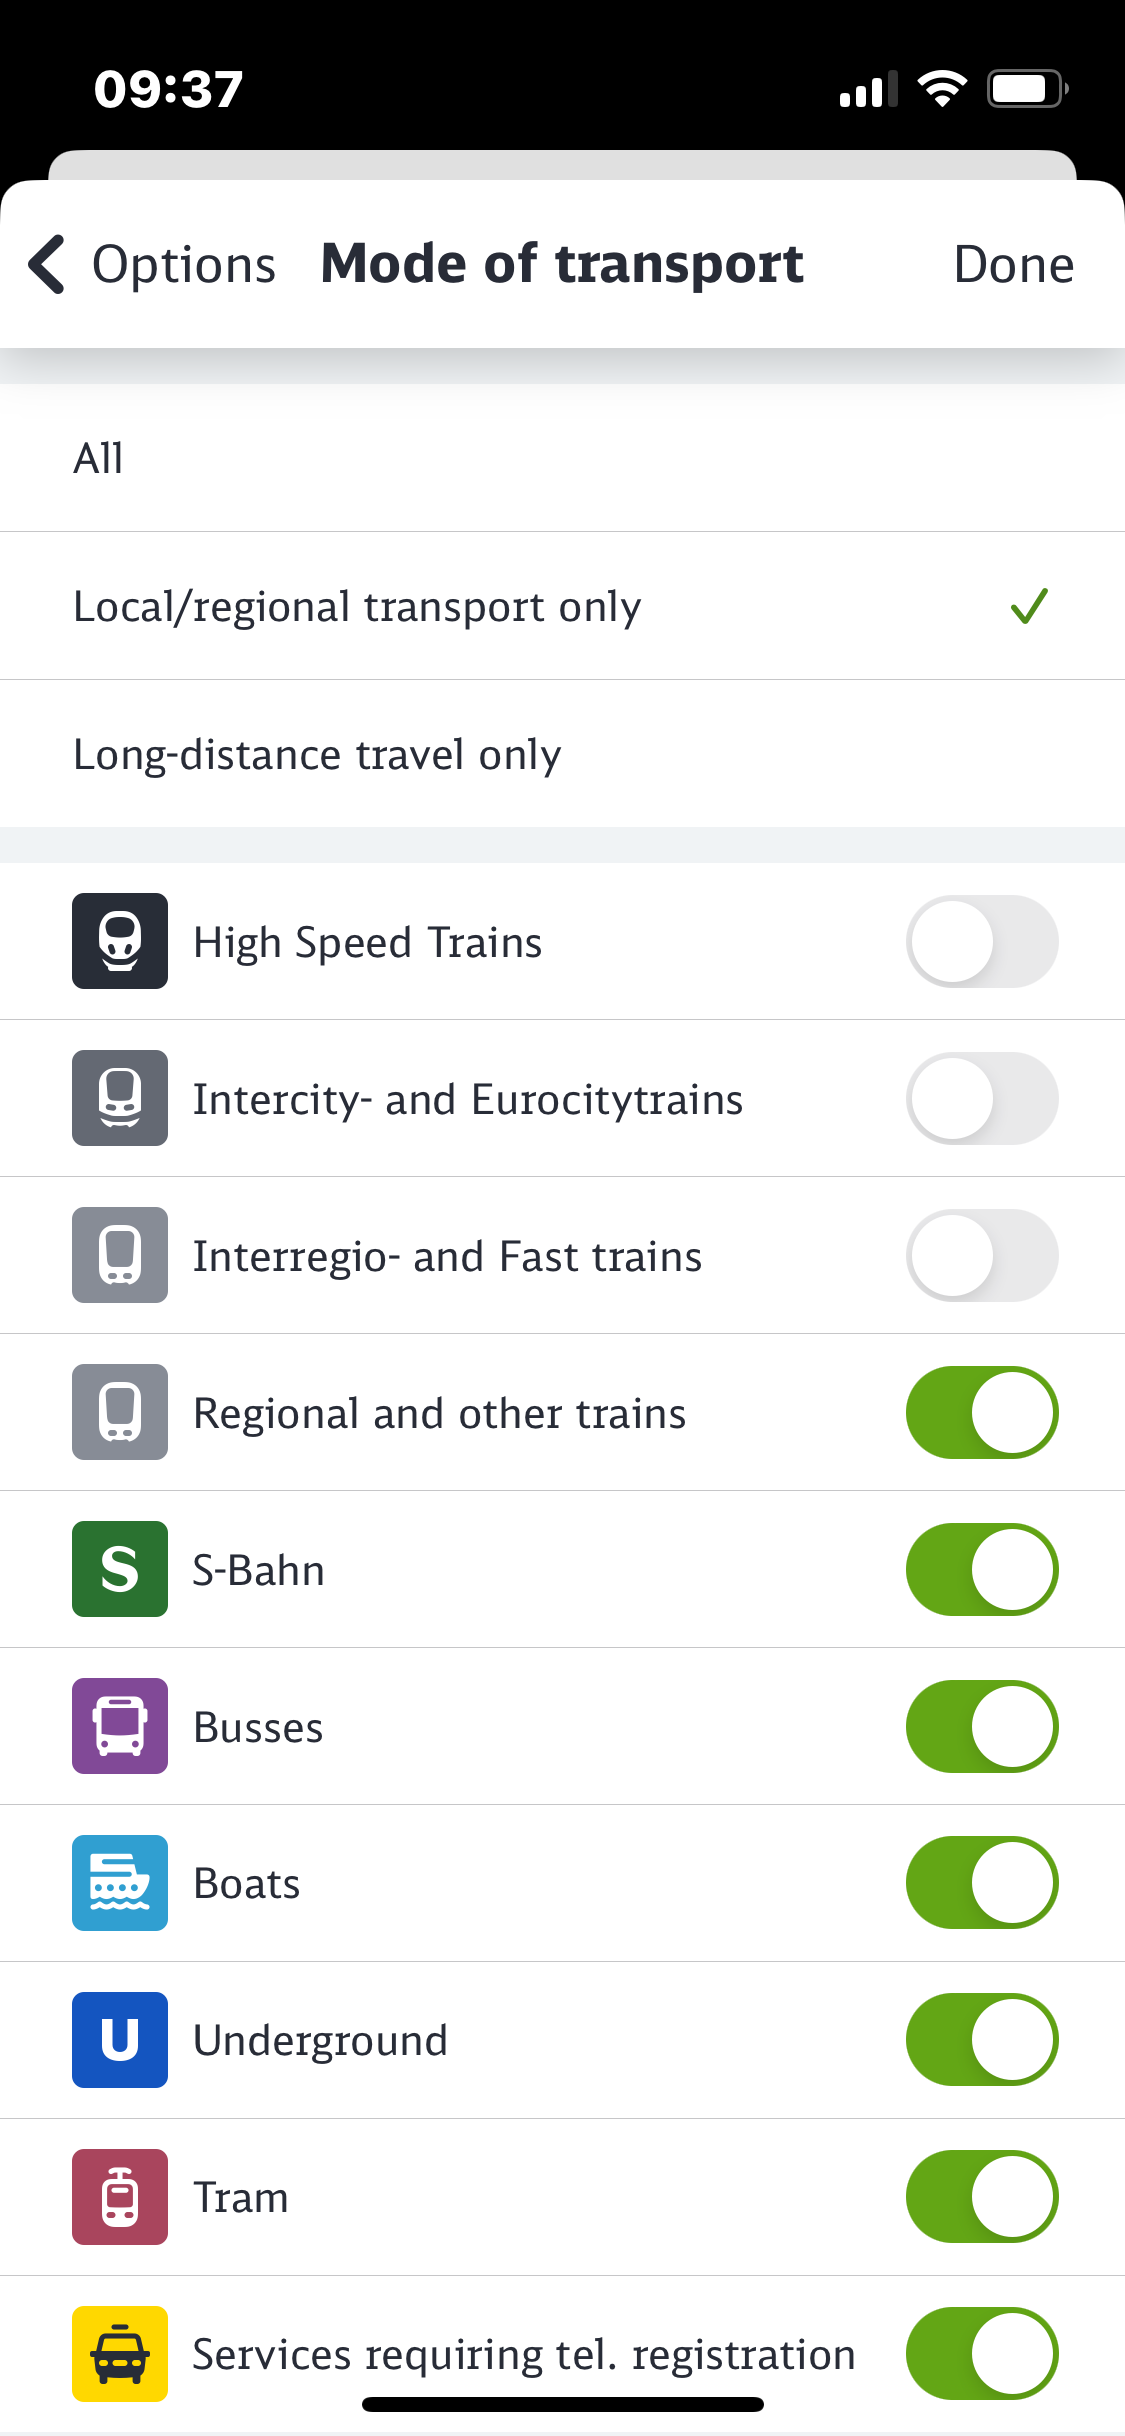Tap the purple Busses icon

coord(120,1726)
